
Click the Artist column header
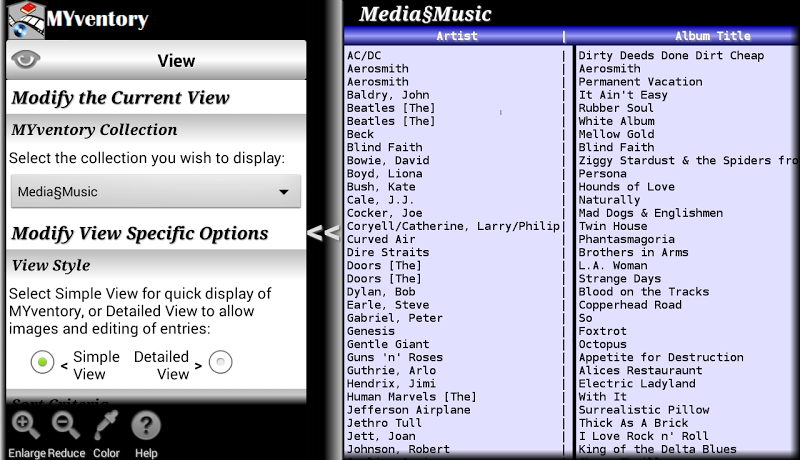tap(457, 36)
